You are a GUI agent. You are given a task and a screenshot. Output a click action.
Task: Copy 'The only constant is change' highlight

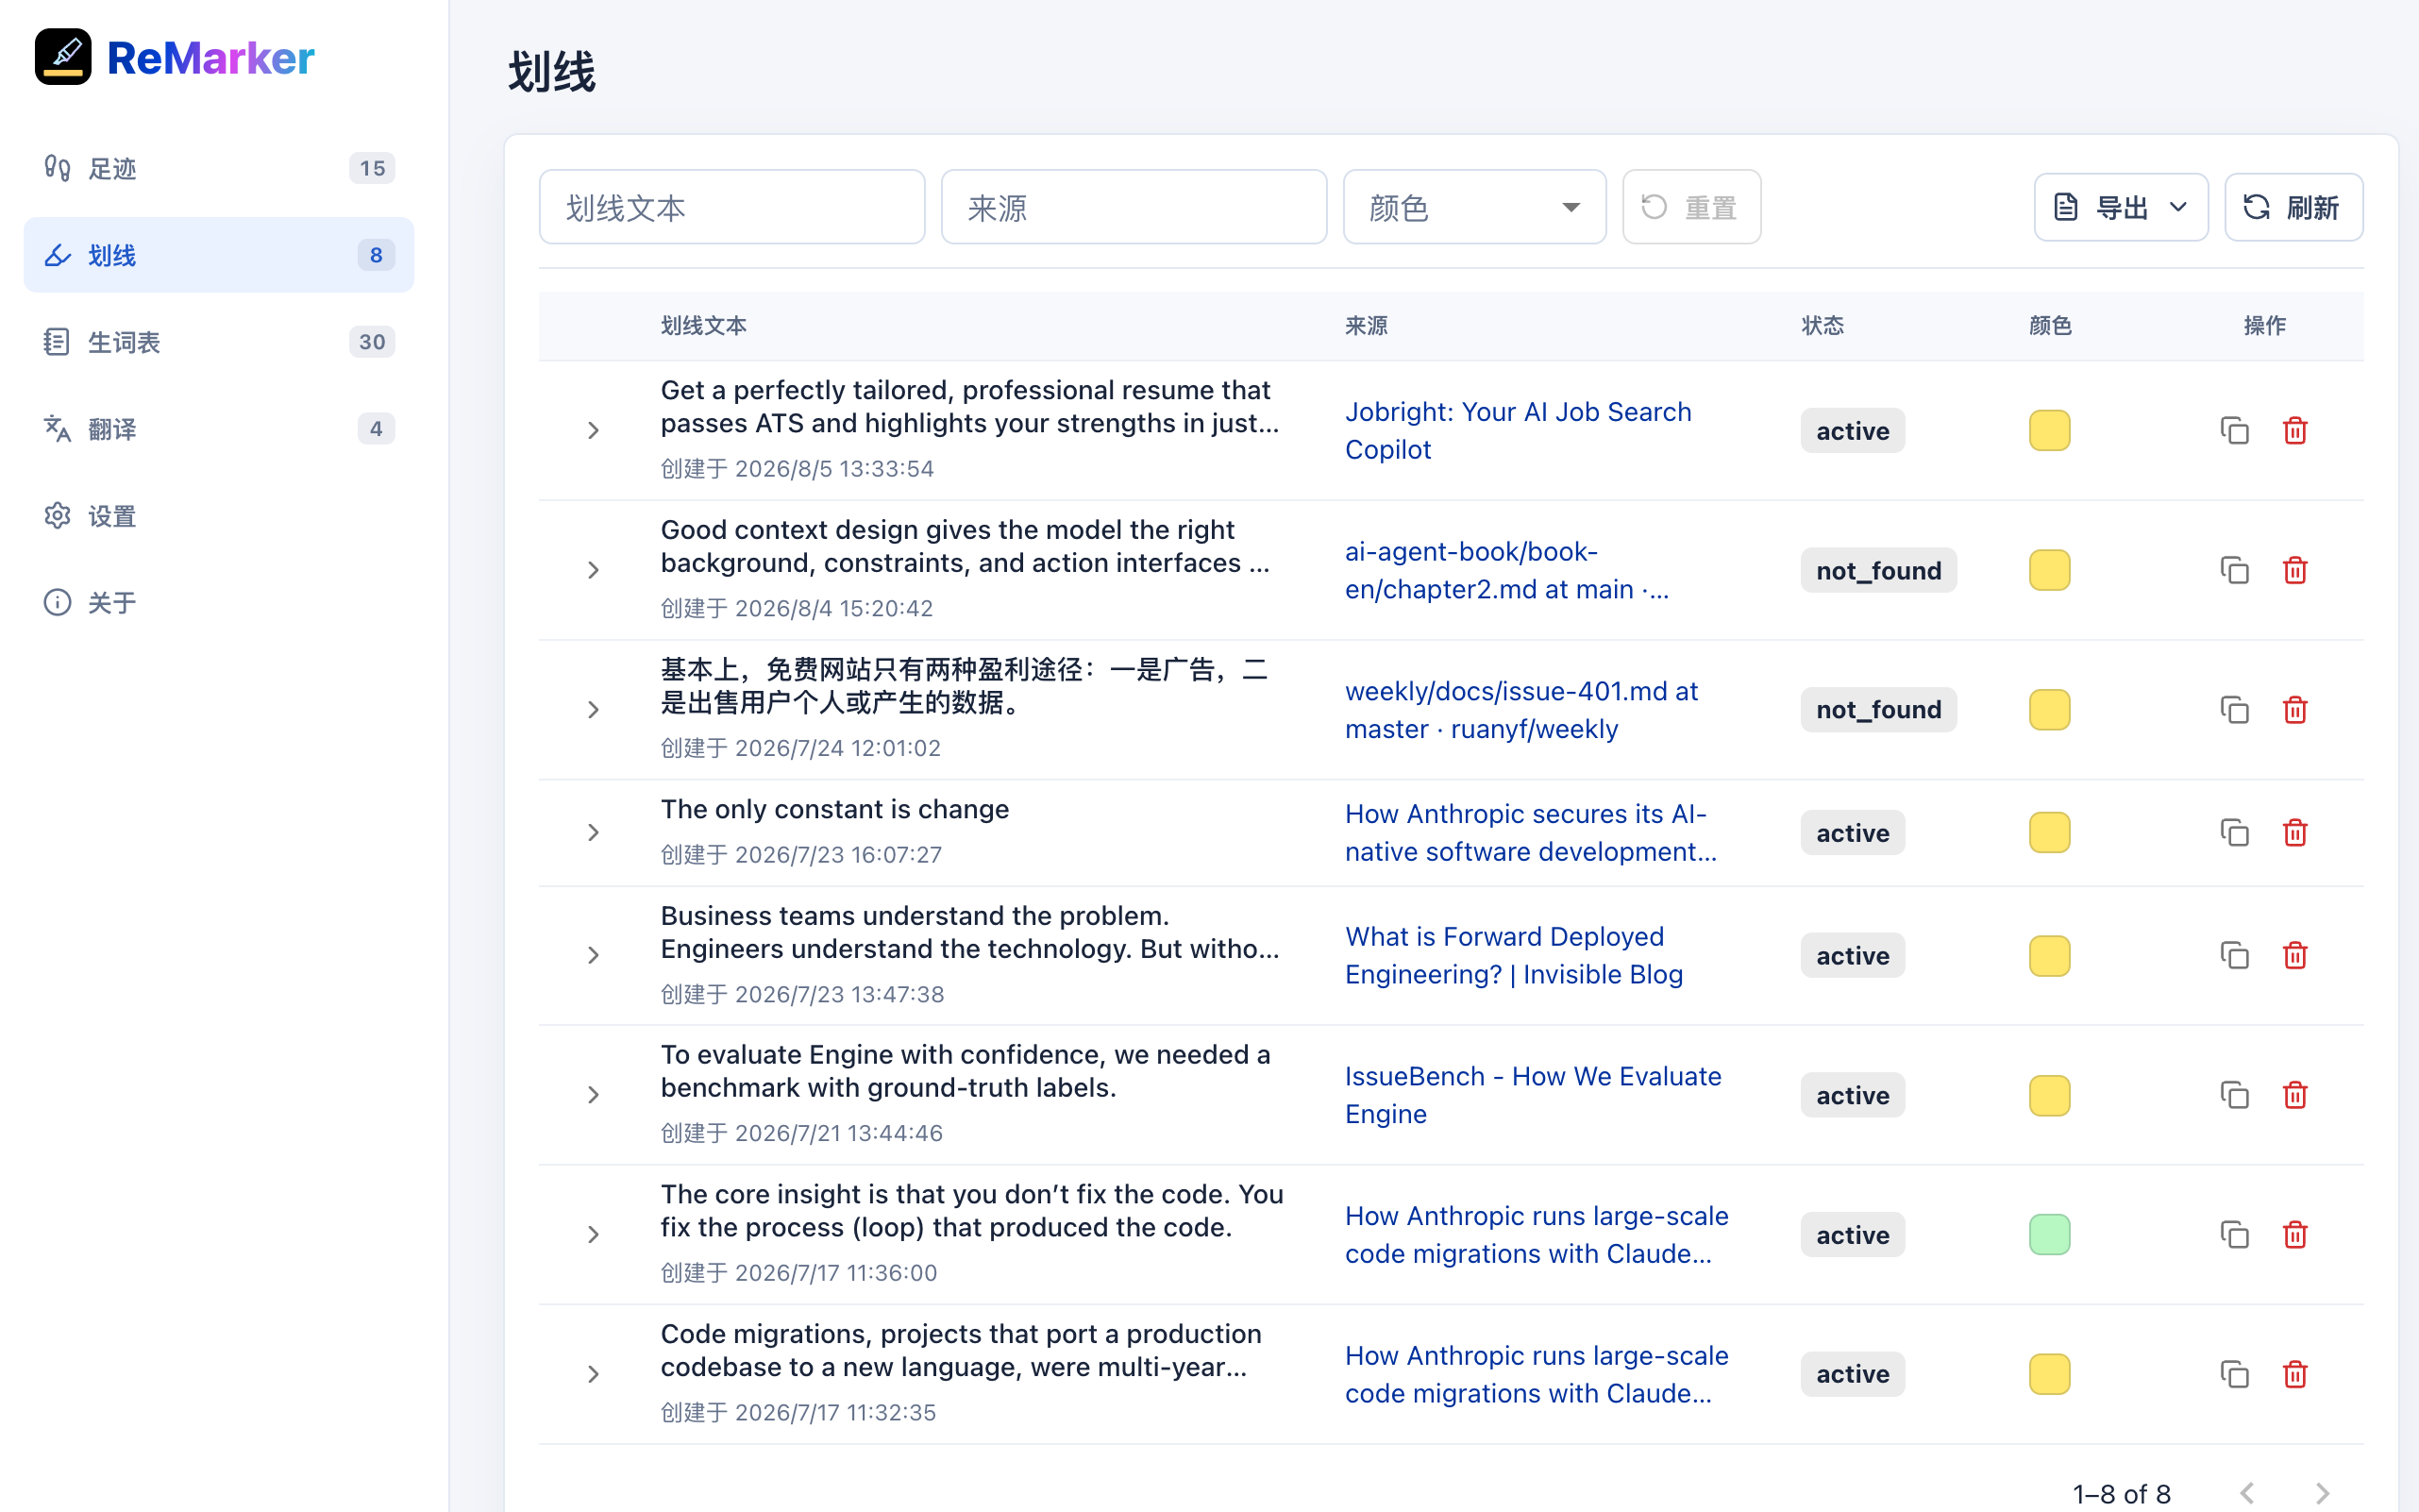click(2234, 833)
